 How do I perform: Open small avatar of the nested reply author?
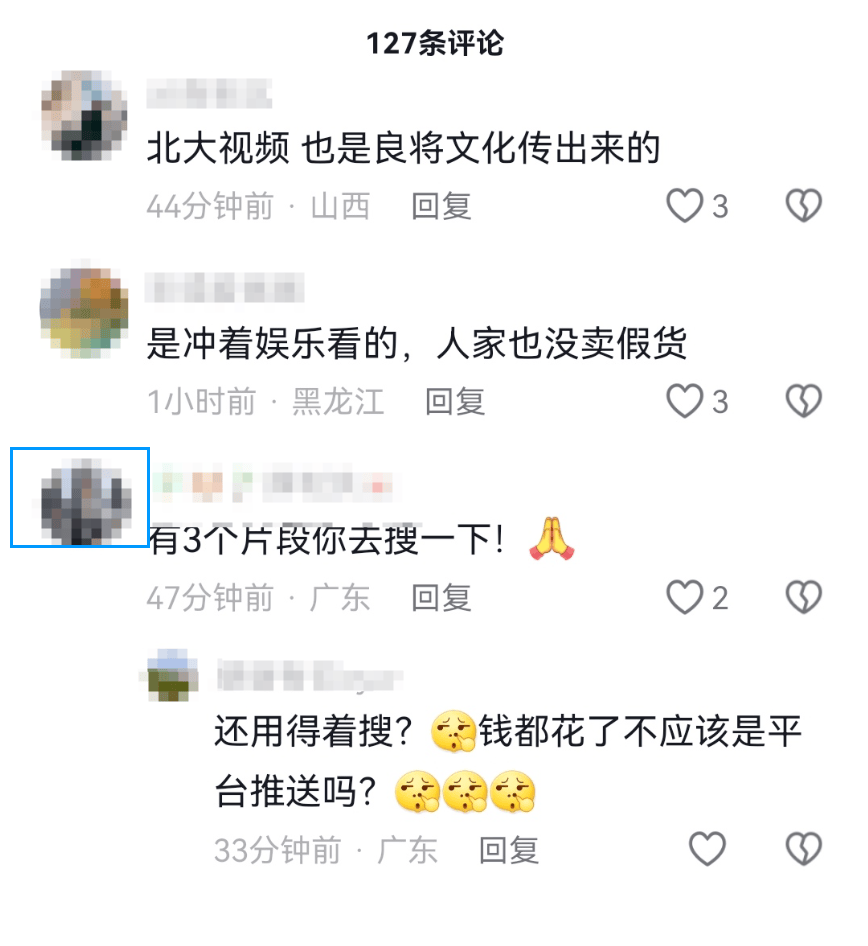(x=173, y=676)
